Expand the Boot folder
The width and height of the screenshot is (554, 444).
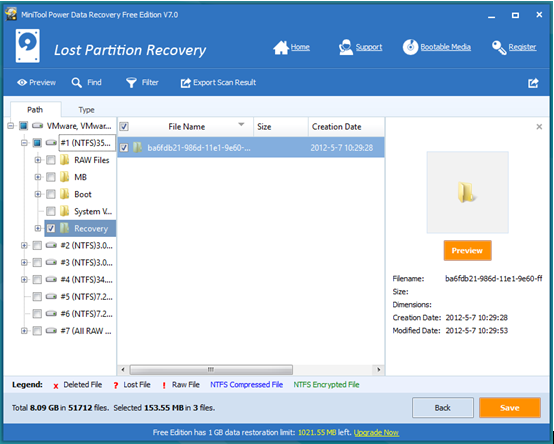pos(37,194)
